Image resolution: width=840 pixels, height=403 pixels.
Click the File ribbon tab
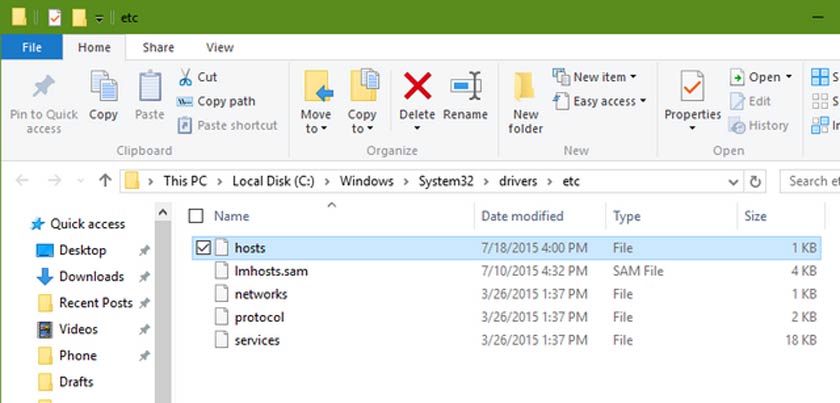(32, 47)
